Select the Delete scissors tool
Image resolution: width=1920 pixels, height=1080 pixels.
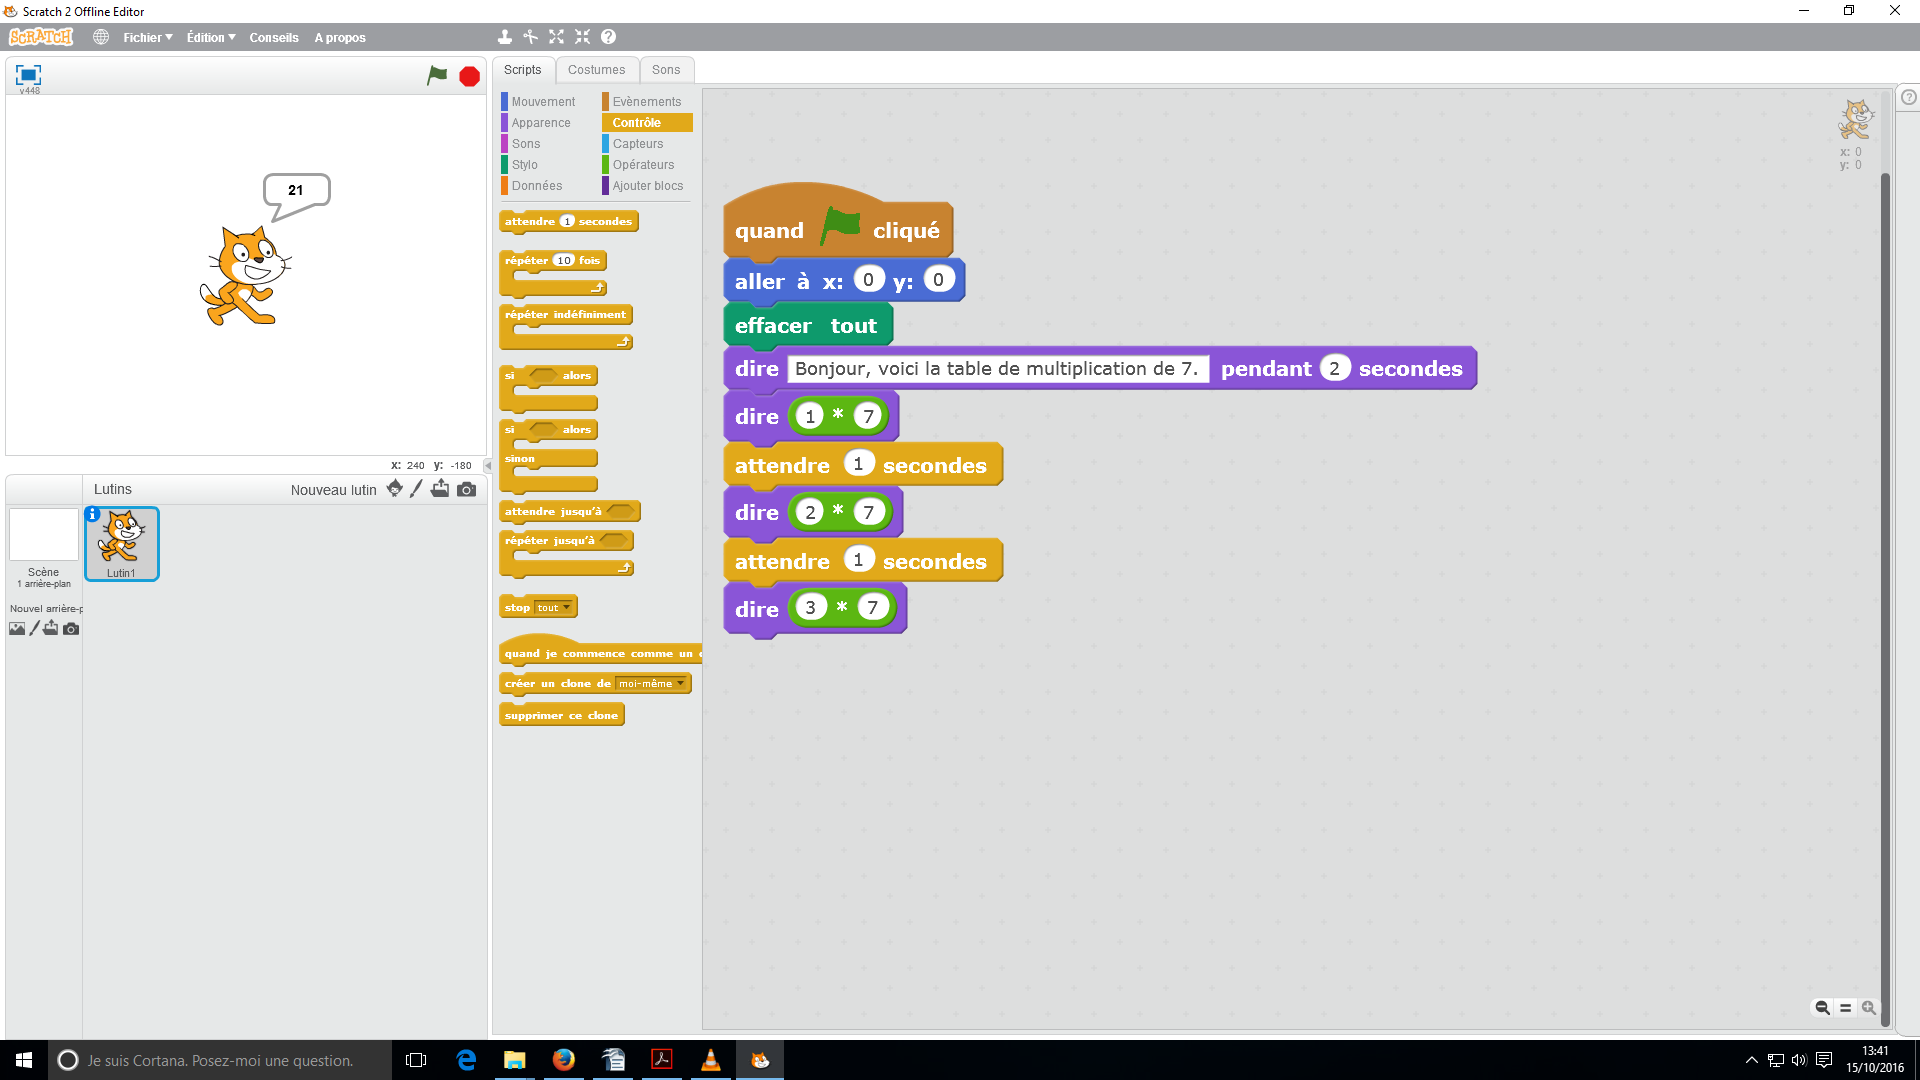531,37
